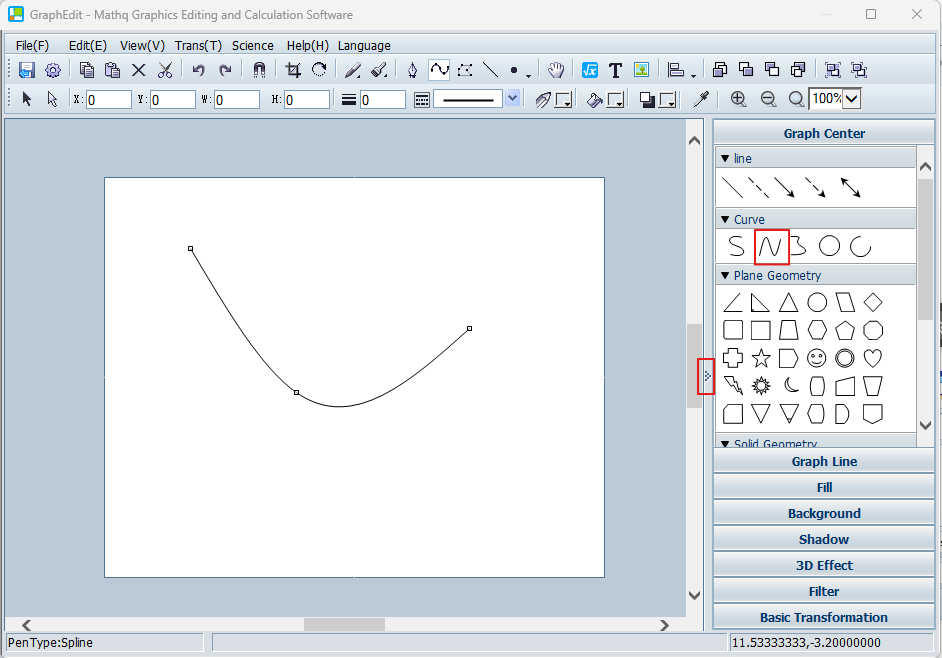The image size is (942, 658).
Task: Open the View(V) menu
Action: click(142, 46)
